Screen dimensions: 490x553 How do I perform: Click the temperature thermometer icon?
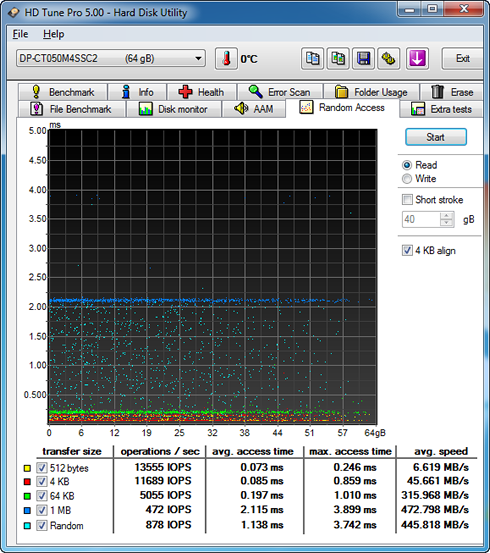(x=226, y=59)
